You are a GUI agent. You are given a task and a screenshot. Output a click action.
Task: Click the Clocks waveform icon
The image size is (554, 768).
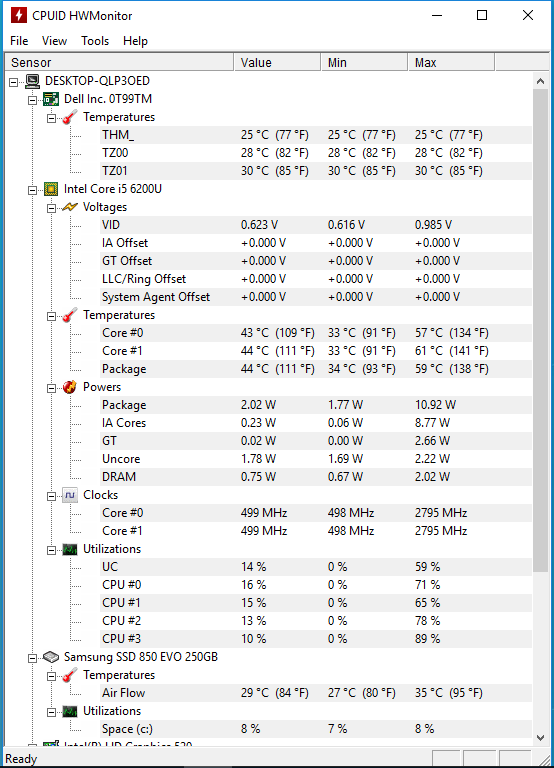coord(70,495)
